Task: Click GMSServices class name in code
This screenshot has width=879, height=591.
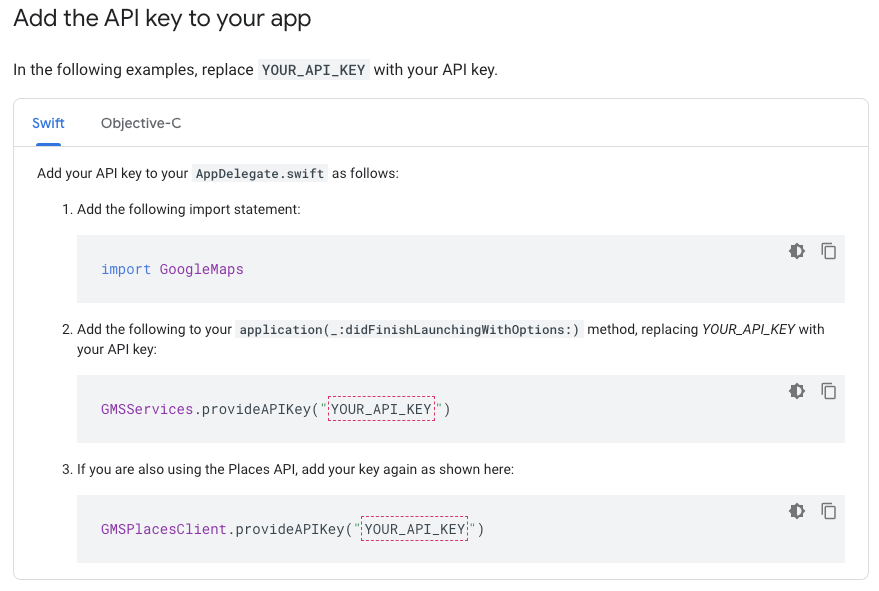Action: 147,409
